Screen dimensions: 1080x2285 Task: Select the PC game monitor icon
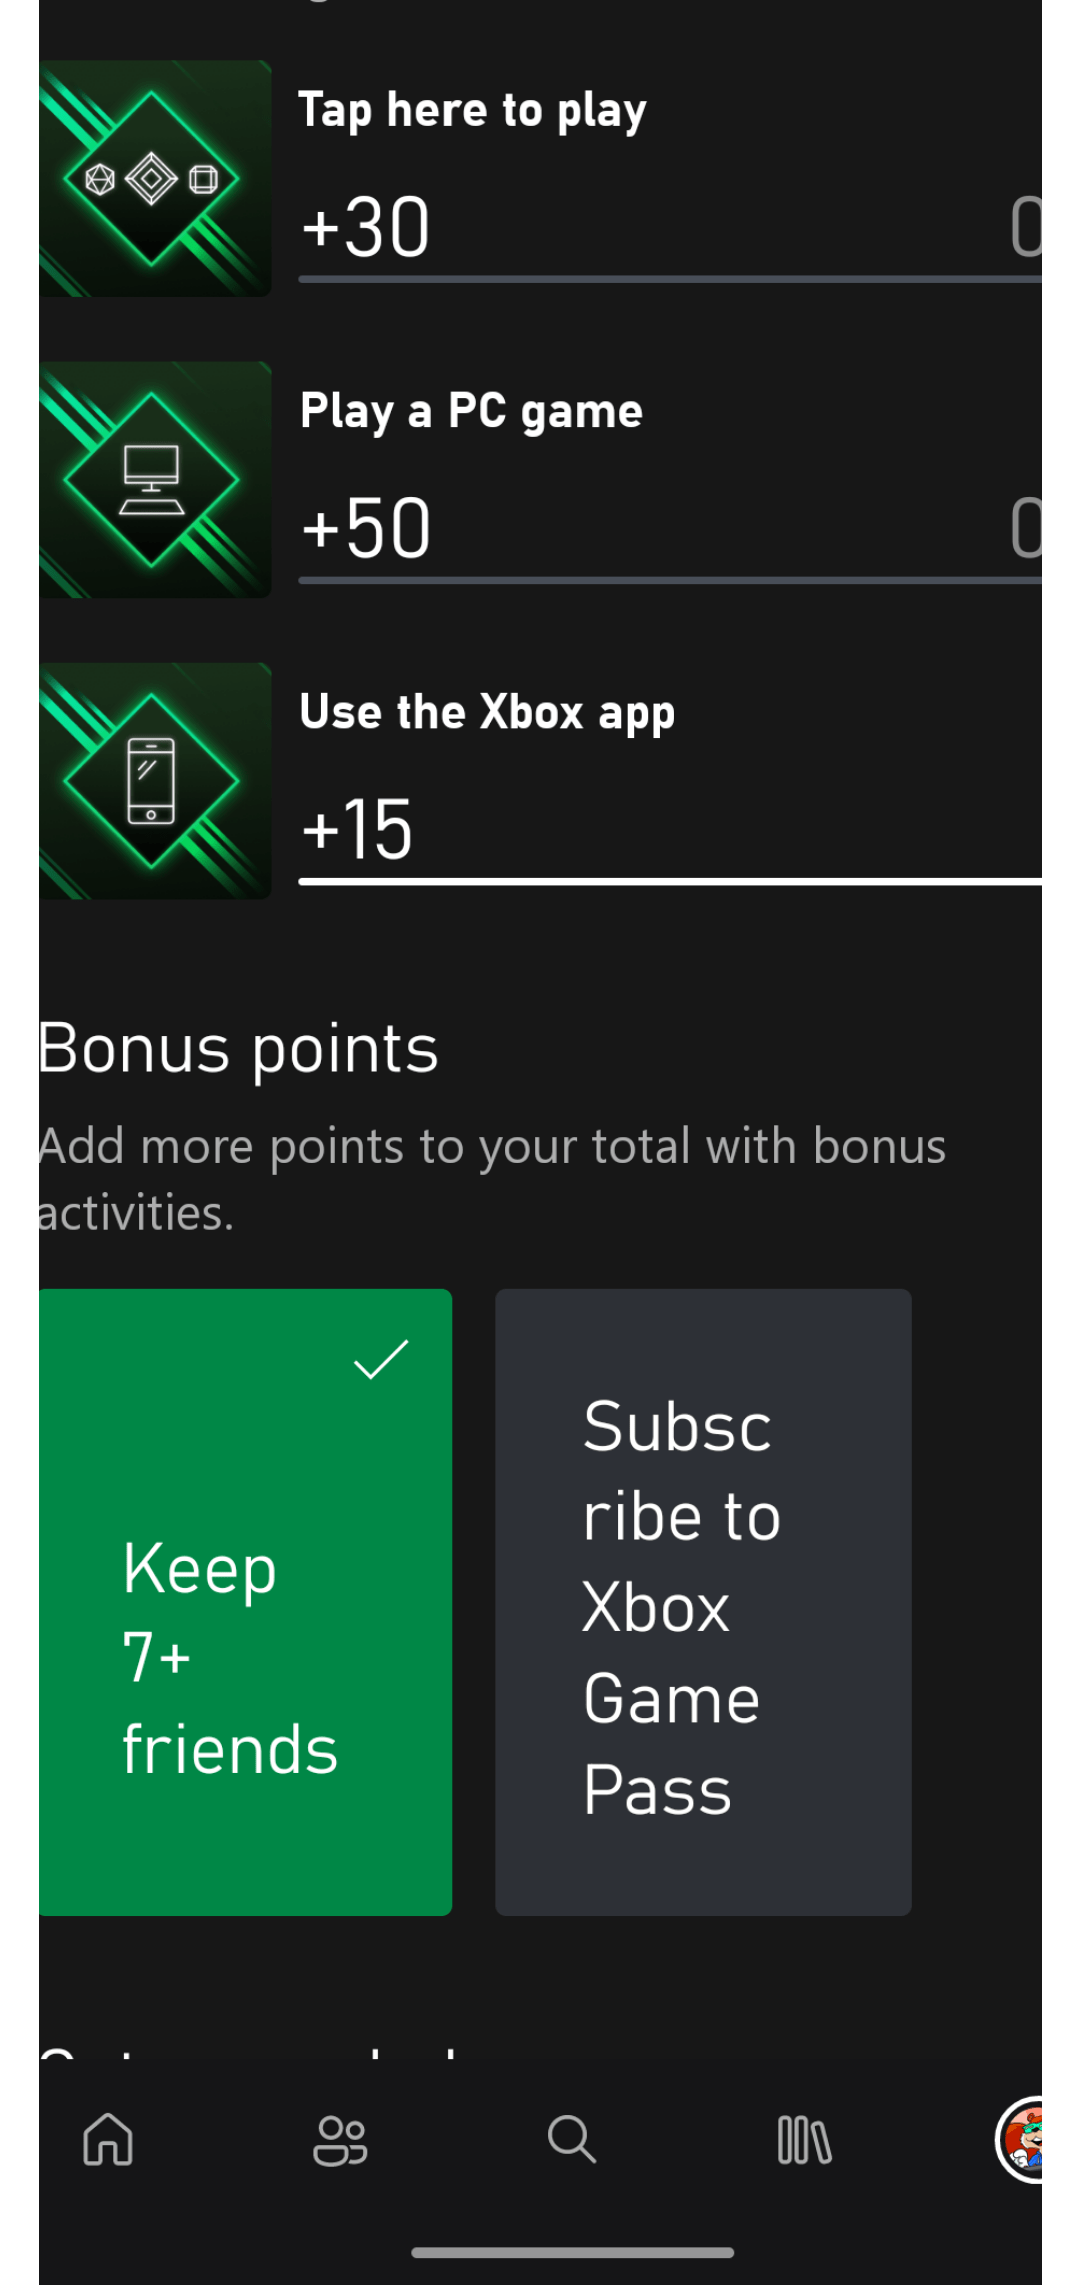click(x=155, y=478)
